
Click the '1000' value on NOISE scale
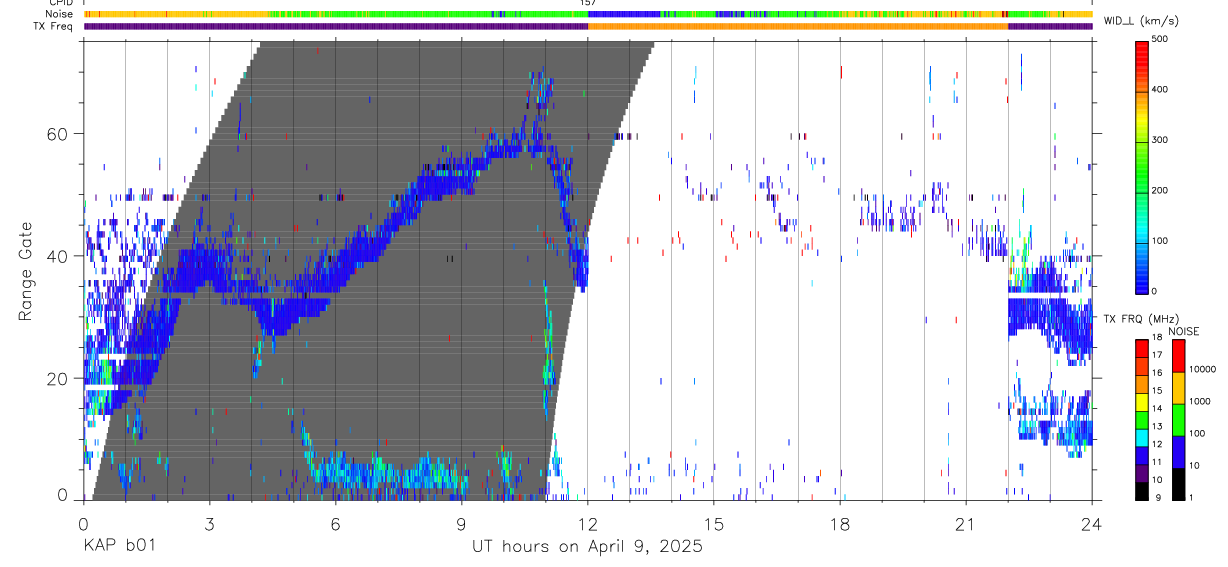[1199, 400]
